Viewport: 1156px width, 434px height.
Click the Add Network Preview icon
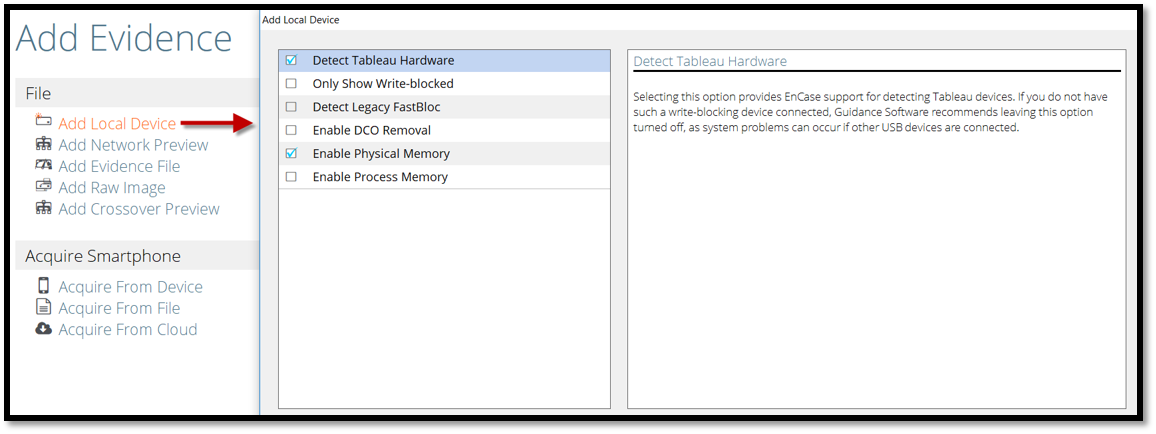(43, 144)
